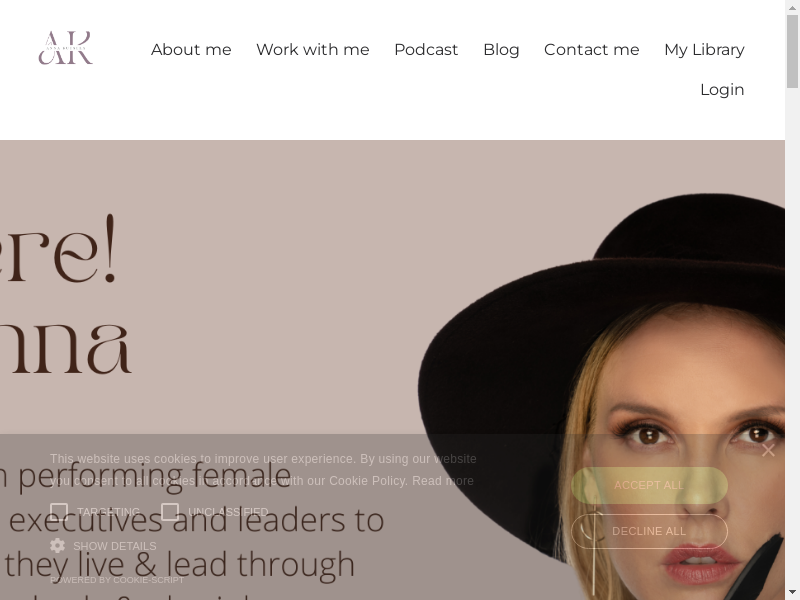
Task: Click the Decline All cookies button
Action: click(x=649, y=531)
